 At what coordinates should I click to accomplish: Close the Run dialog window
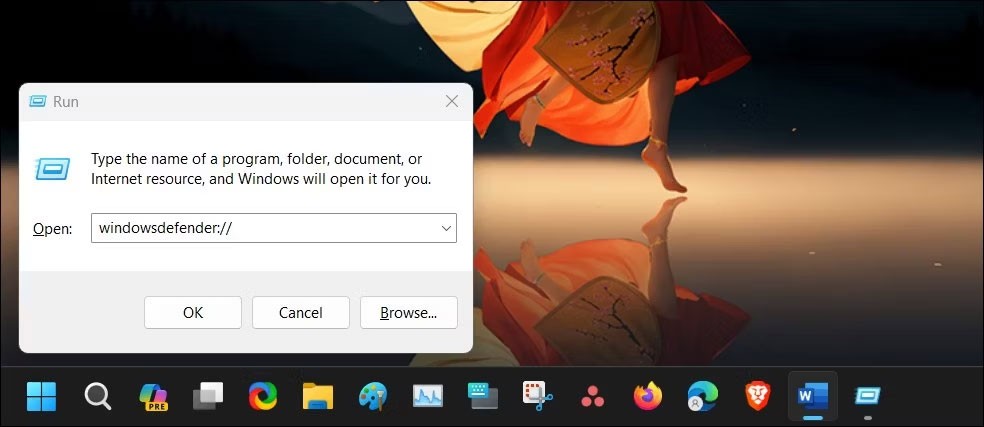[452, 101]
